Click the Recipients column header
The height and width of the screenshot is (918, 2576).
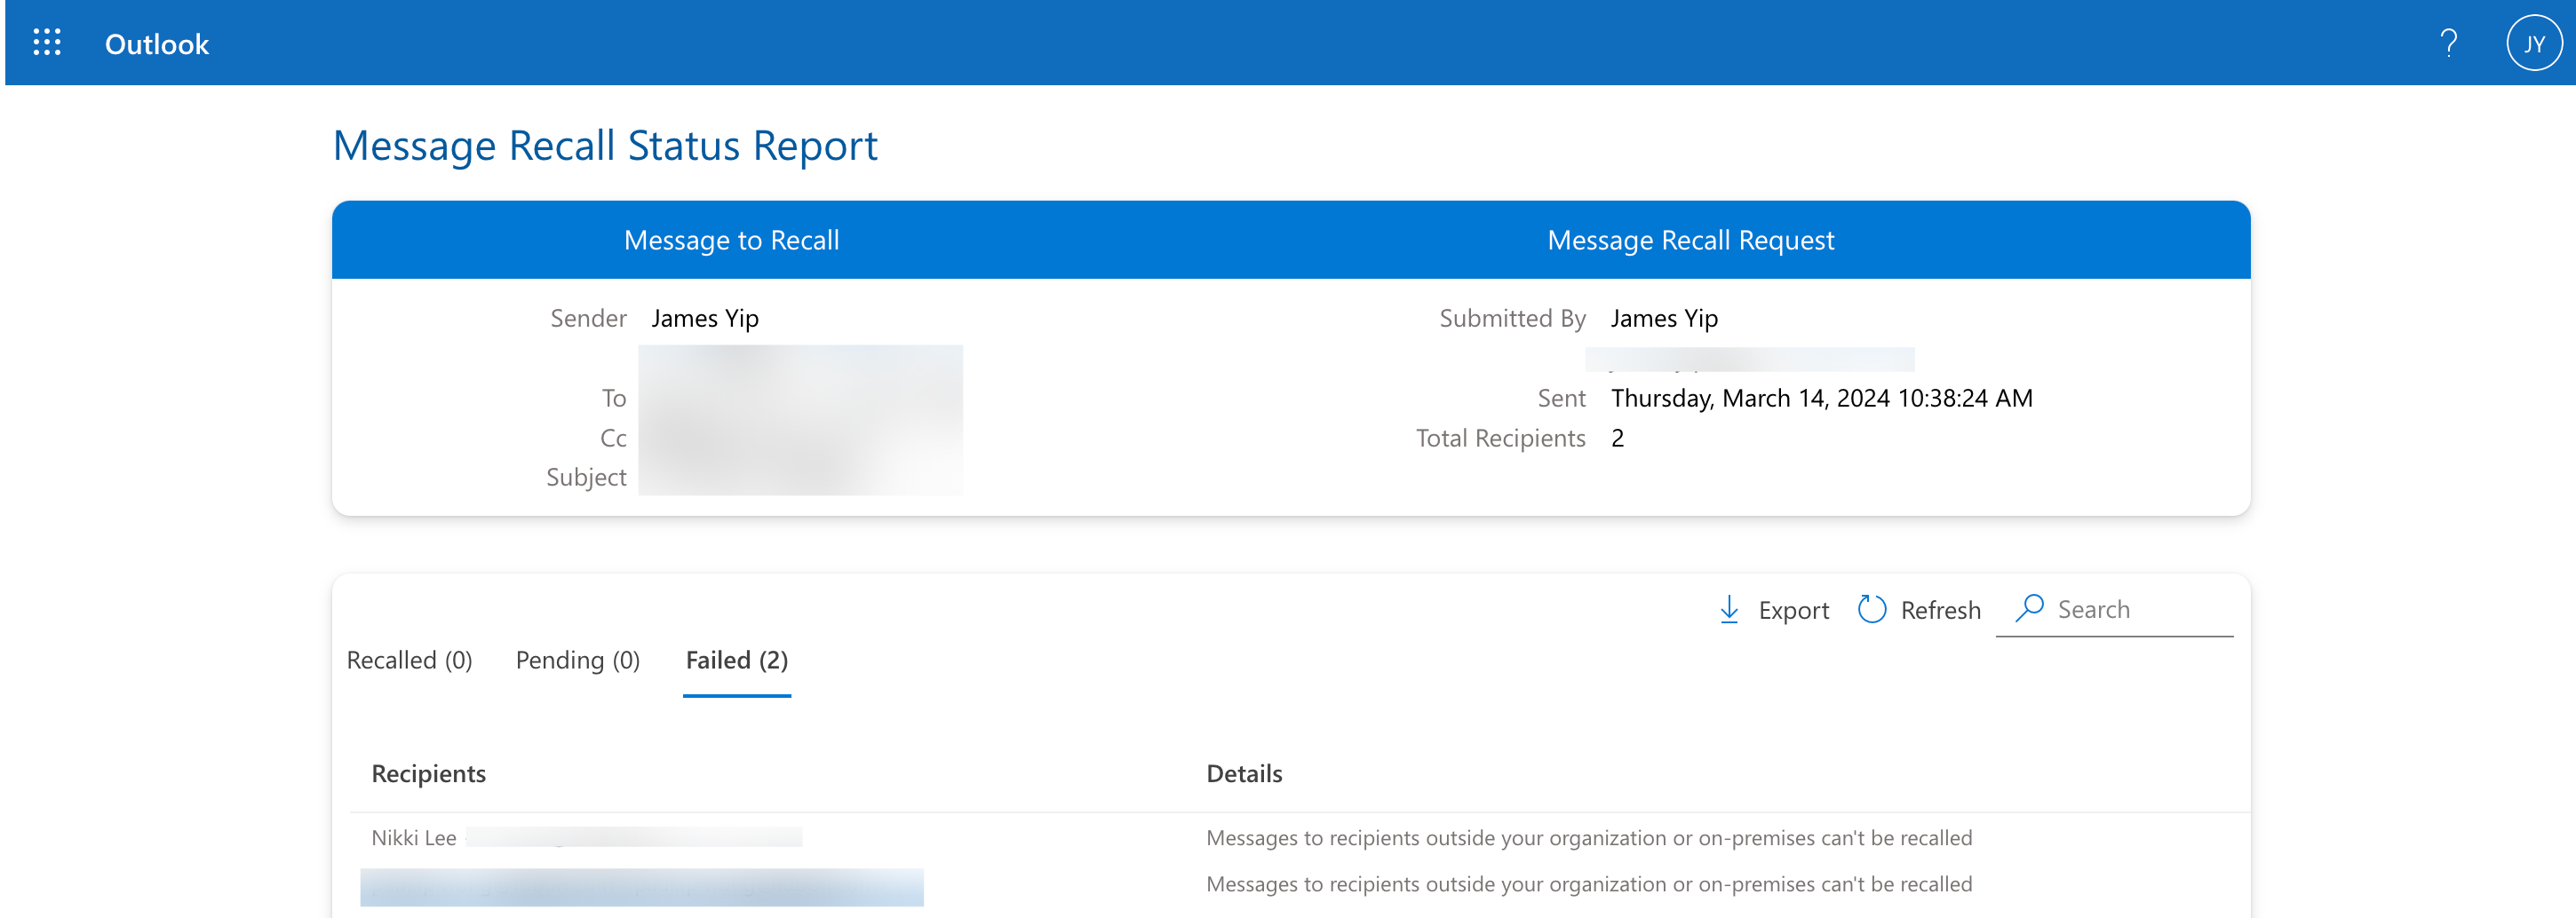pos(430,773)
